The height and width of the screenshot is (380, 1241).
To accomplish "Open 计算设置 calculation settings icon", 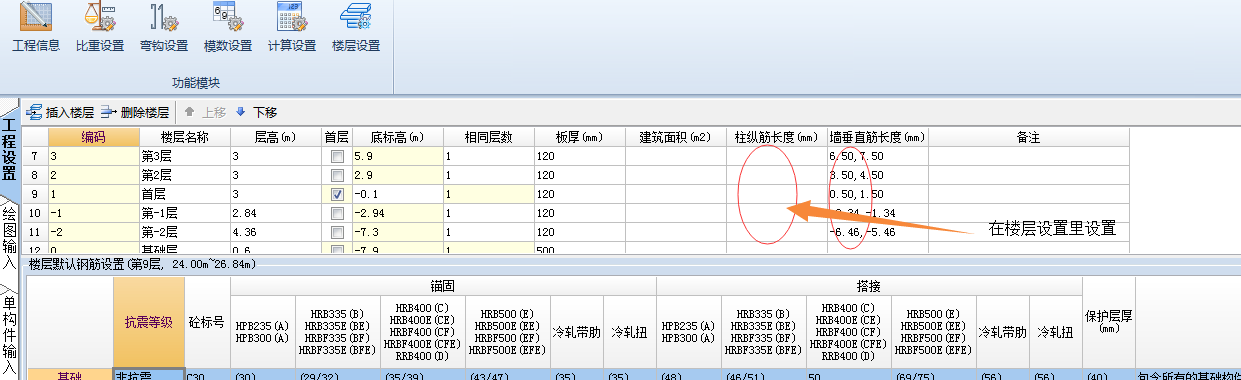I will (291, 28).
